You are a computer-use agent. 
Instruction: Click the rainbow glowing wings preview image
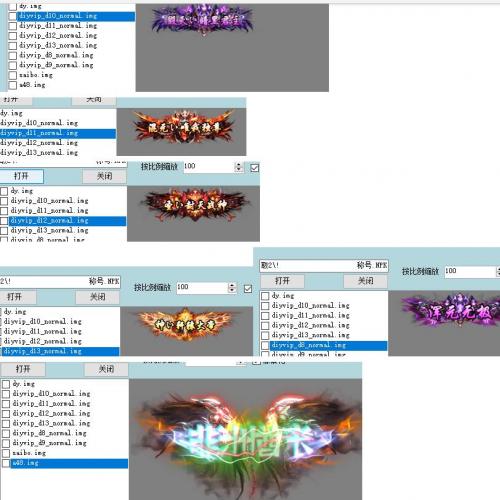coord(246,439)
